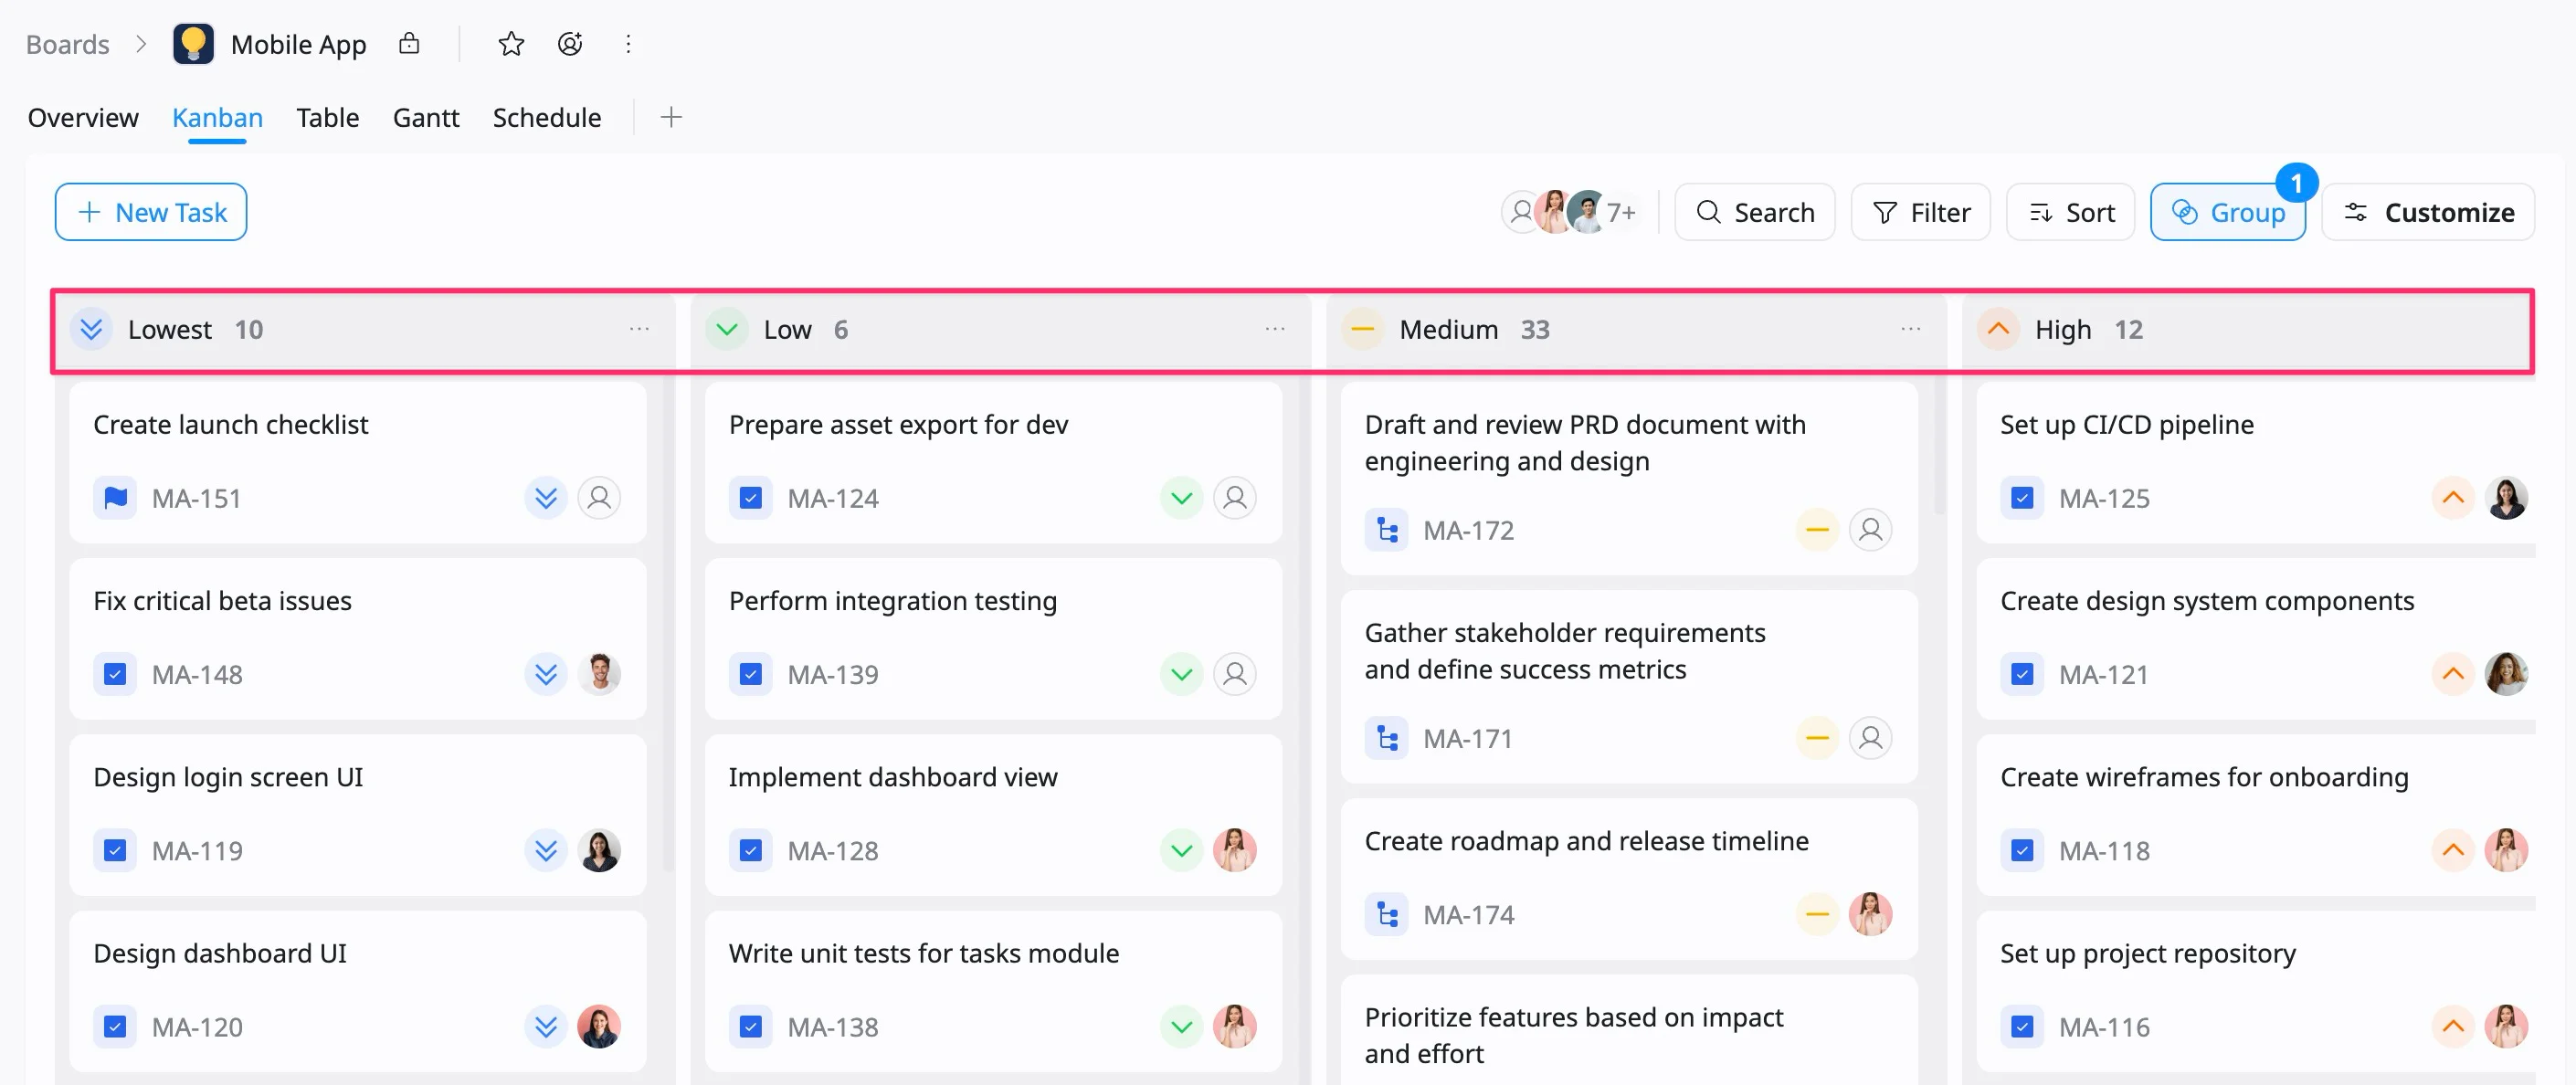Click the unassigned member avatar filter

coord(1521,212)
